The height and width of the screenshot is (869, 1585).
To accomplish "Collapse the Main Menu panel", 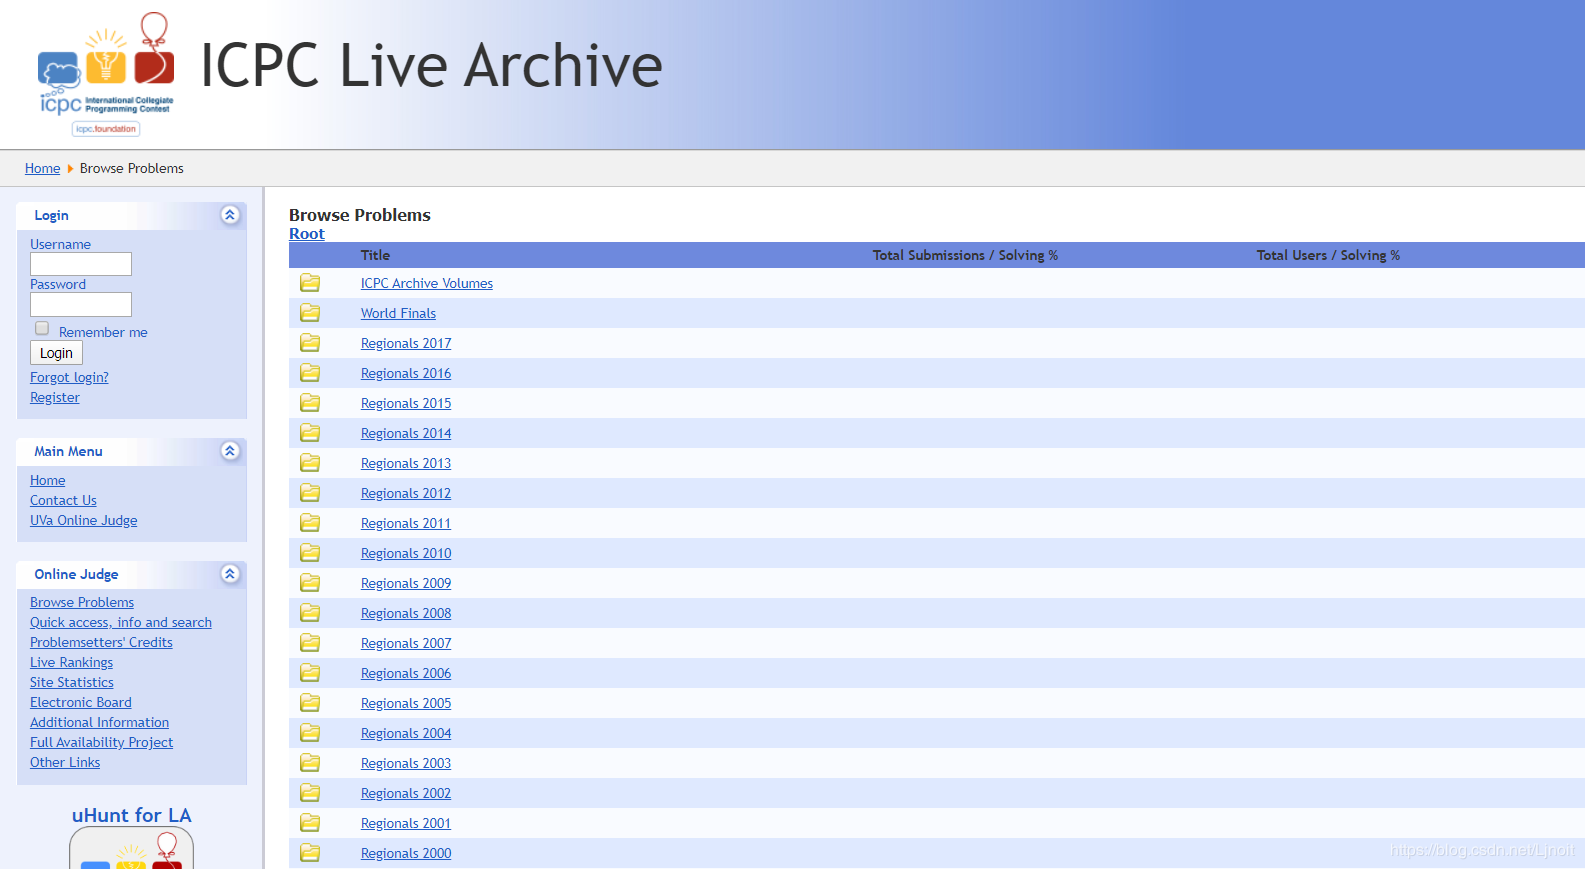I will coord(230,451).
